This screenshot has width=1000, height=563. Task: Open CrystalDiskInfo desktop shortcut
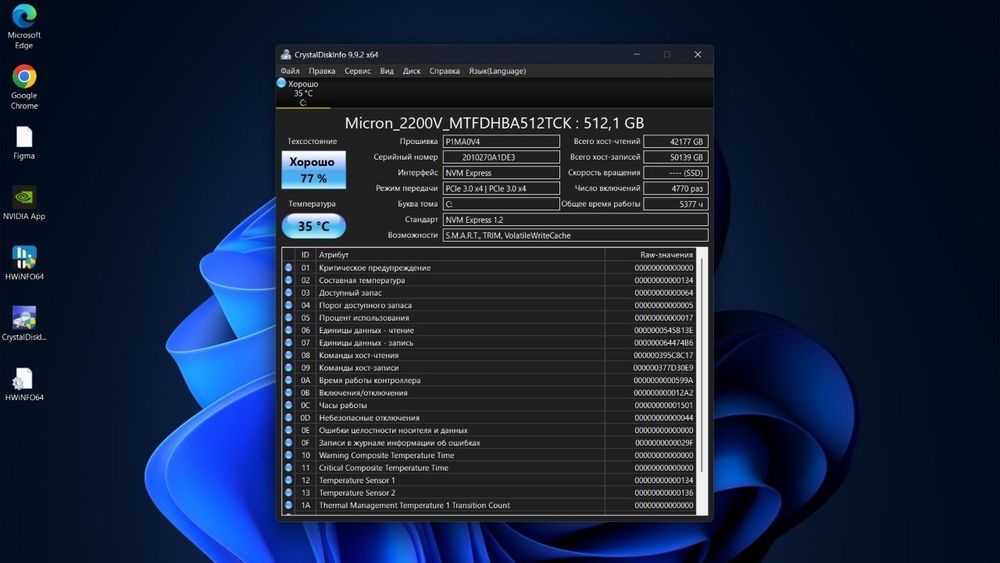pyautogui.click(x=24, y=324)
